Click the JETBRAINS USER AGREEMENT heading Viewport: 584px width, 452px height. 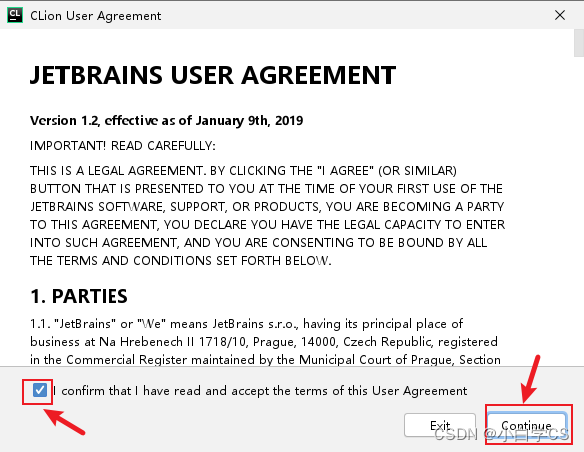tap(213, 75)
